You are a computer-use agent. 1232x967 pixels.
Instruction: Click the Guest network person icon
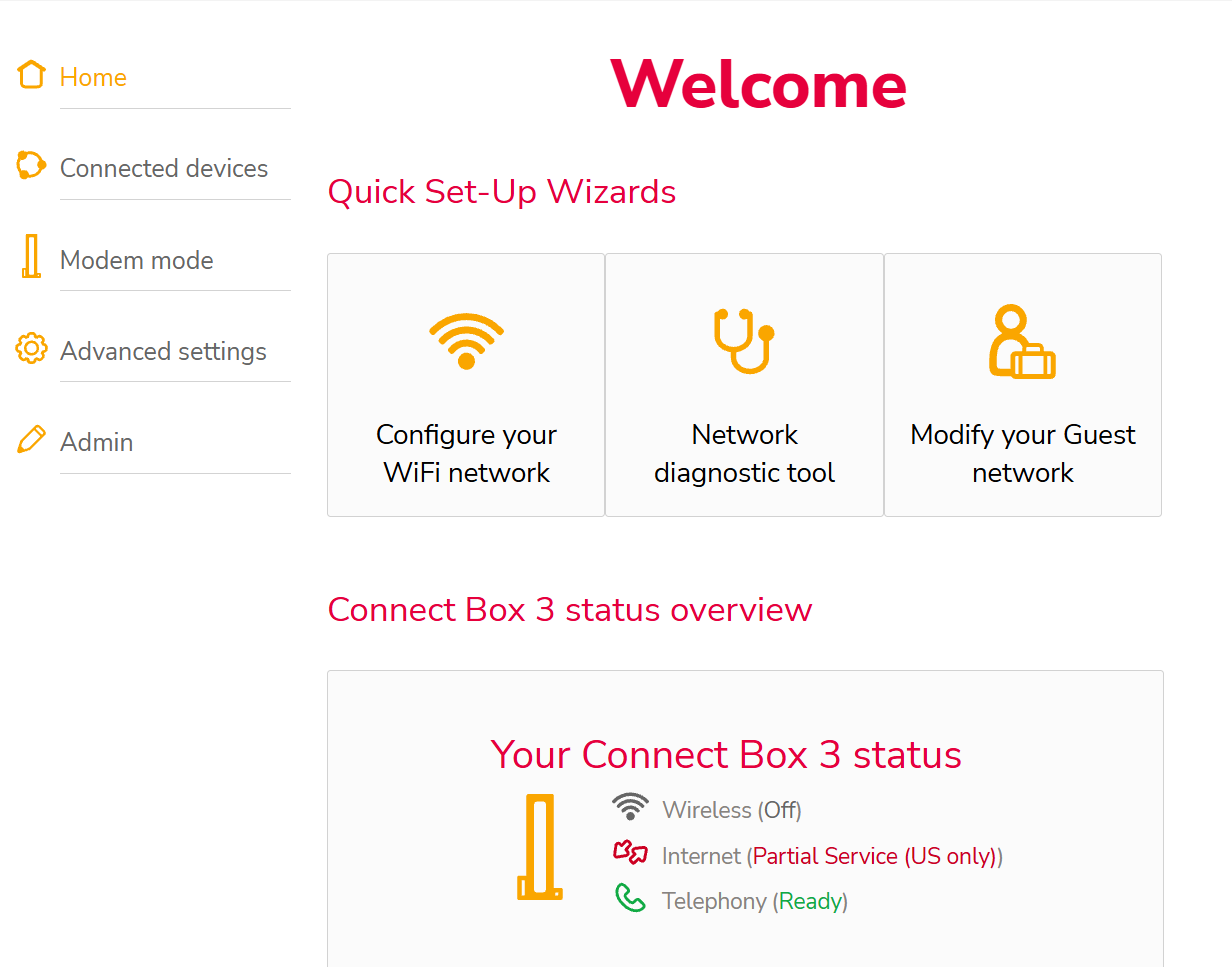(1022, 341)
